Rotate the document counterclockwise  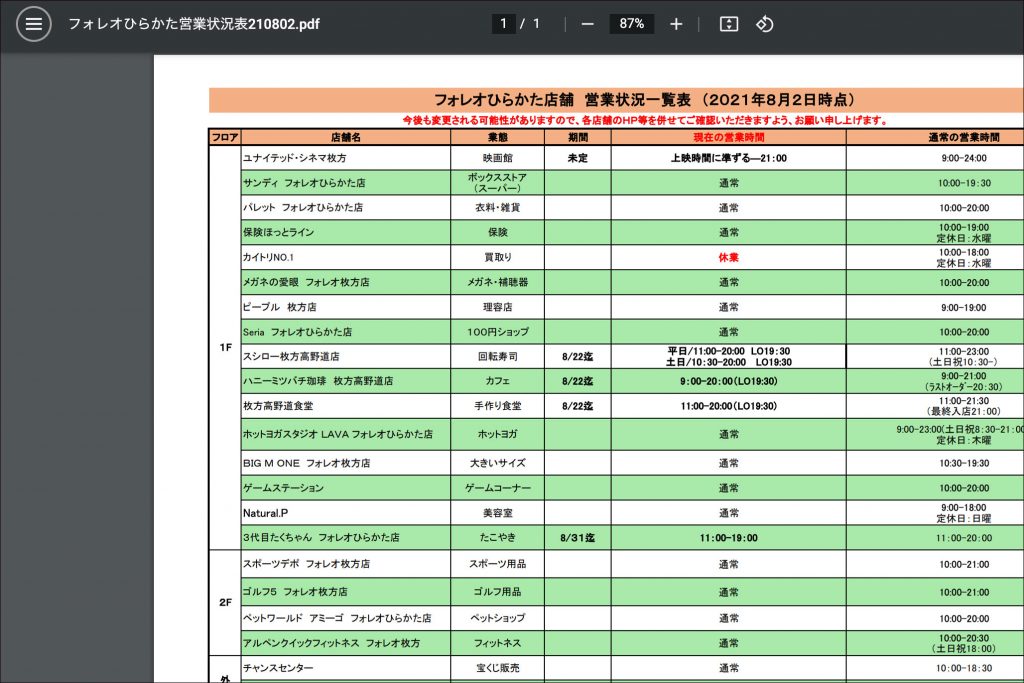pos(765,24)
